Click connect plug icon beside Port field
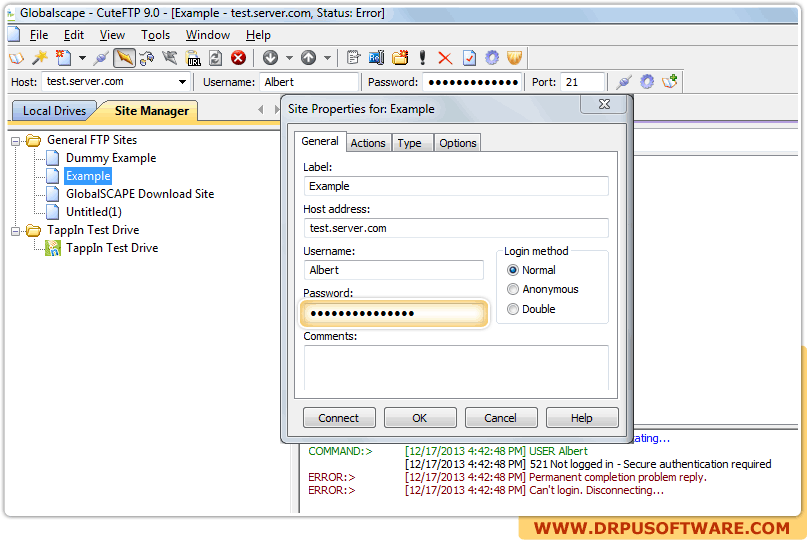The width and height of the screenshot is (807, 540). 624,82
